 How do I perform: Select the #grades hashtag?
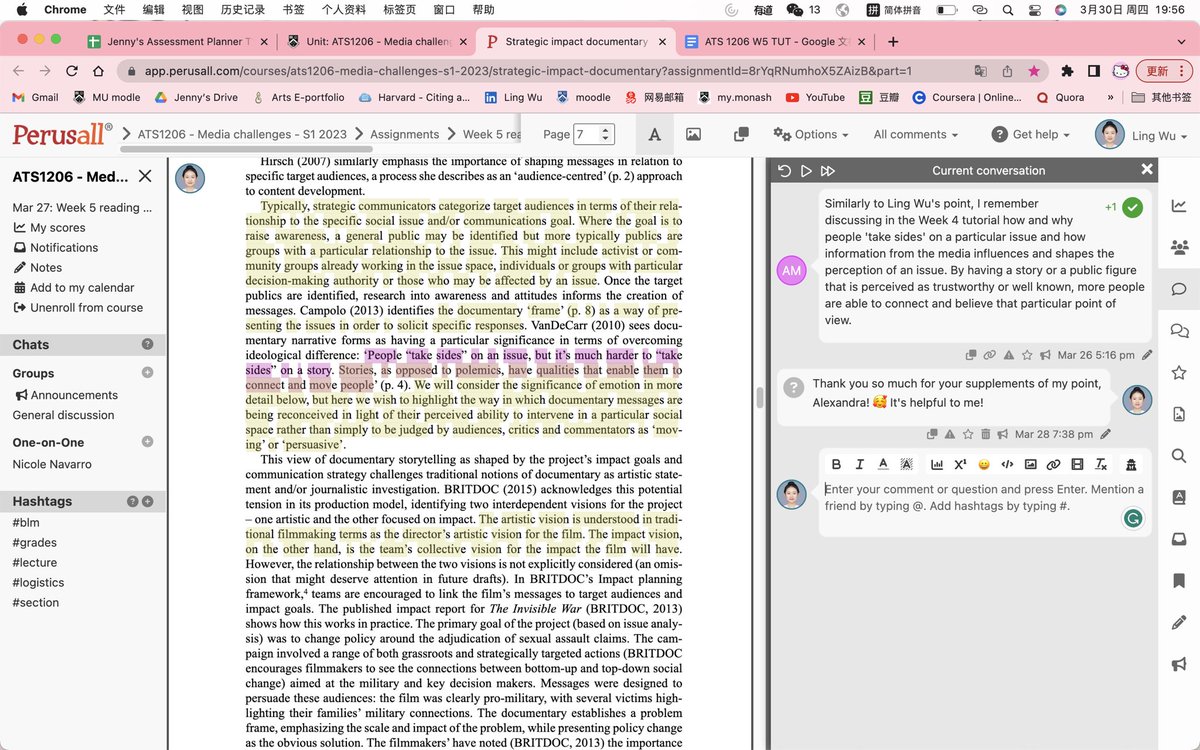click(34, 543)
